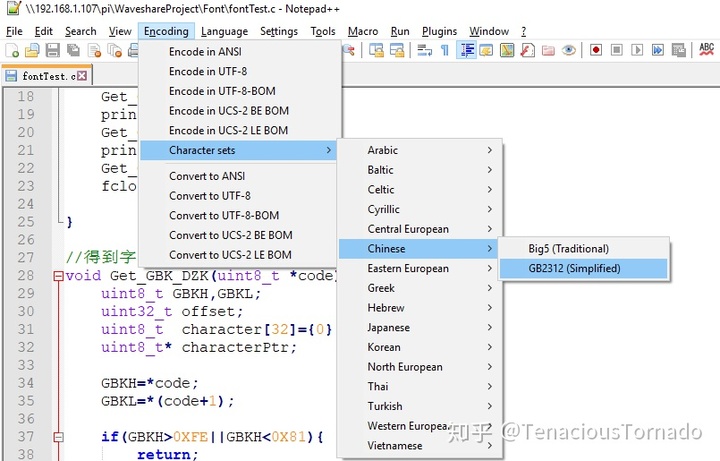This screenshot has width=720, height=461.
Task: Open the Search menu
Action: [x=81, y=31]
